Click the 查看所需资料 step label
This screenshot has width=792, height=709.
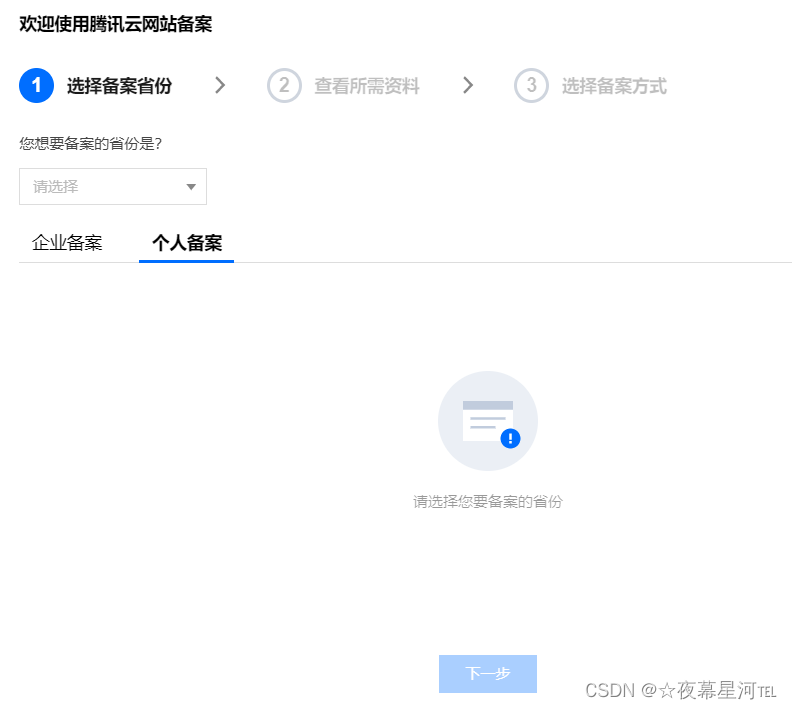click(367, 86)
